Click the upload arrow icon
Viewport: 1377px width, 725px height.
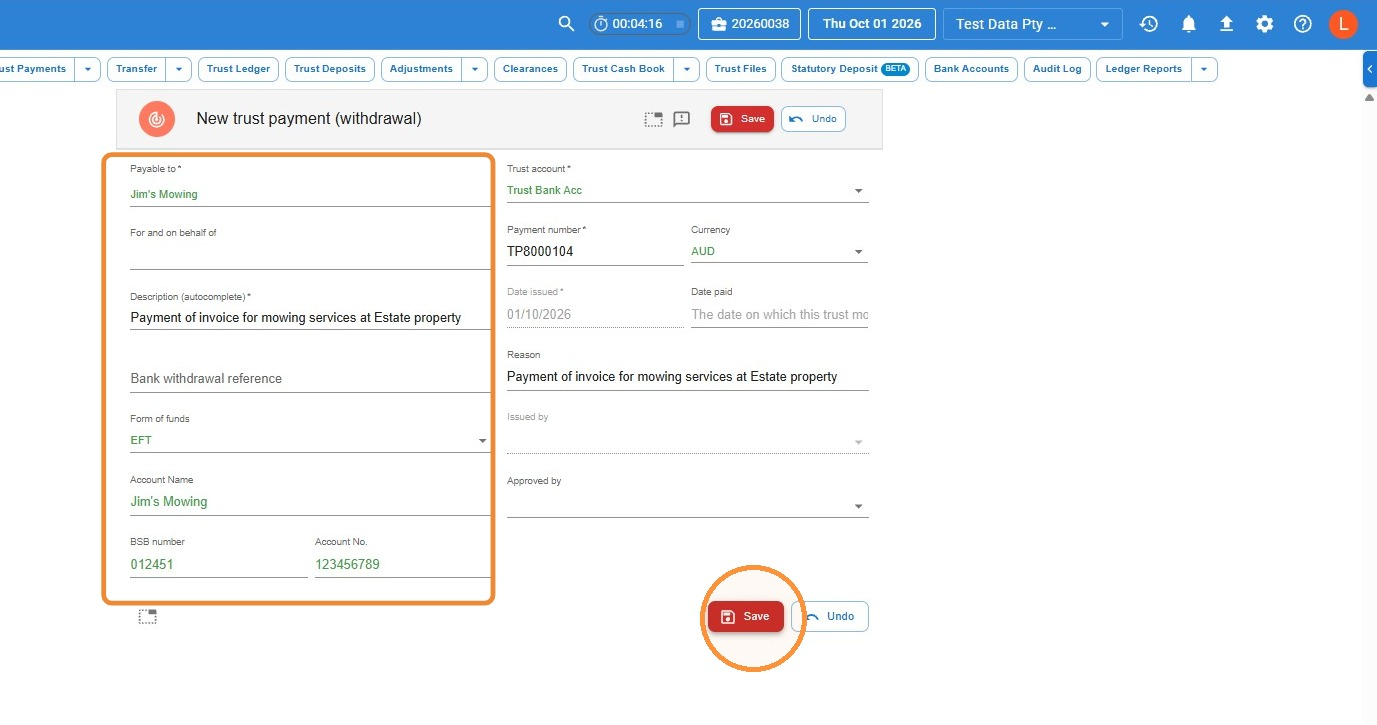click(1226, 24)
